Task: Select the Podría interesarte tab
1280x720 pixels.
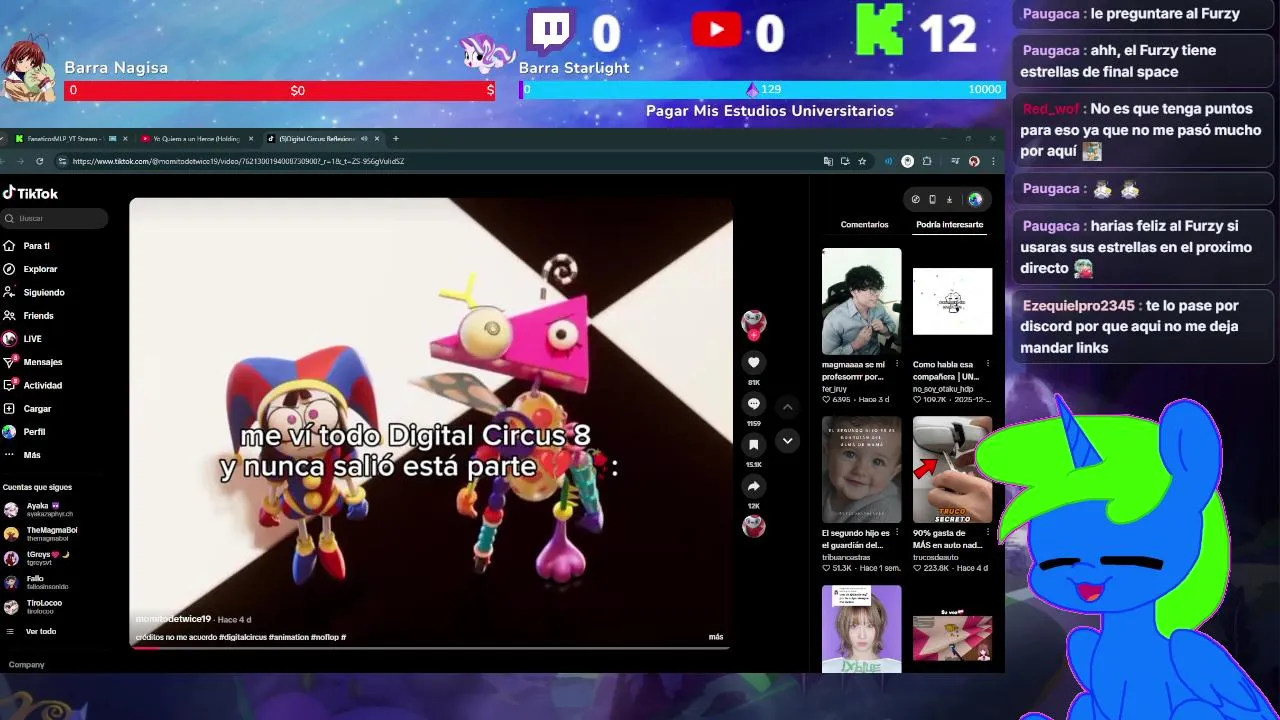Action: click(950, 225)
